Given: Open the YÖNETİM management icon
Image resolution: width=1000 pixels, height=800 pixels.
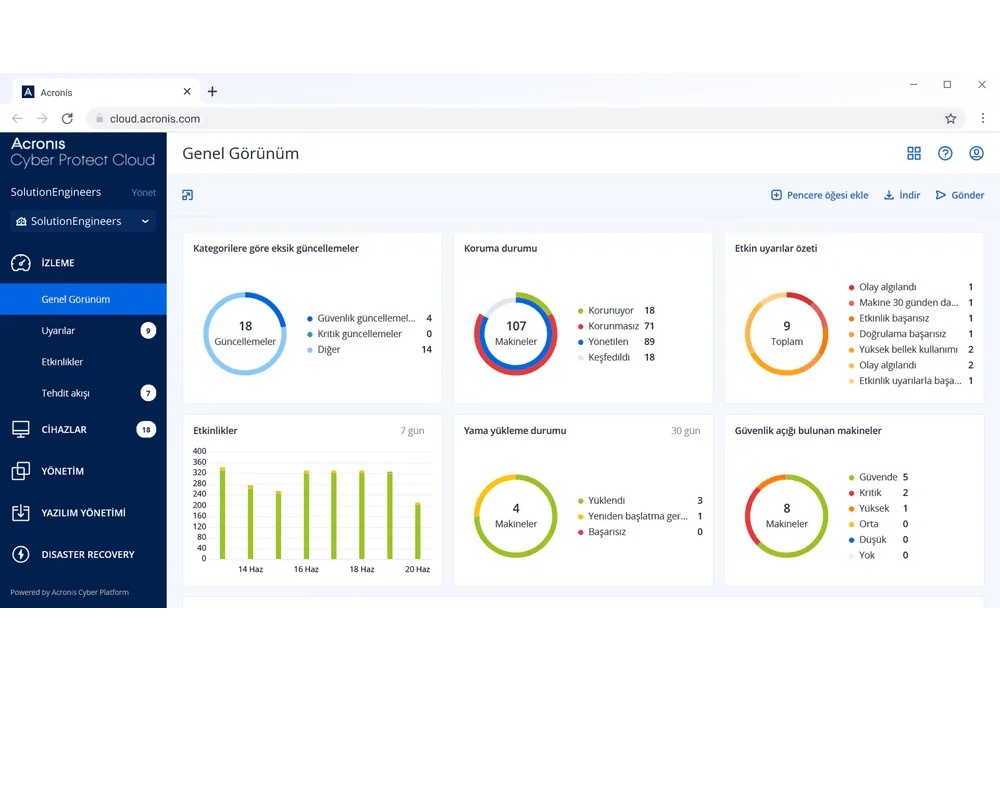Looking at the screenshot, I should click(x=22, y=470).
